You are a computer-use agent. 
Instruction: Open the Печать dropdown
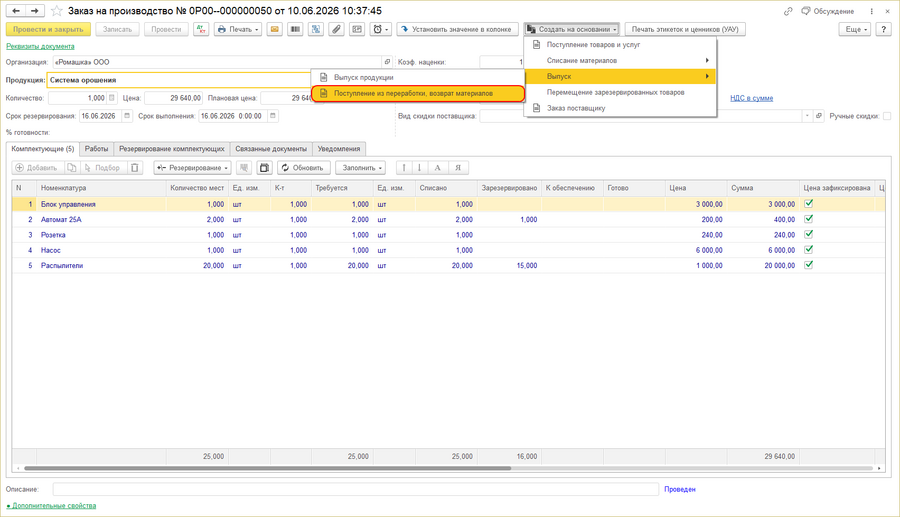[x=238, y=29]
